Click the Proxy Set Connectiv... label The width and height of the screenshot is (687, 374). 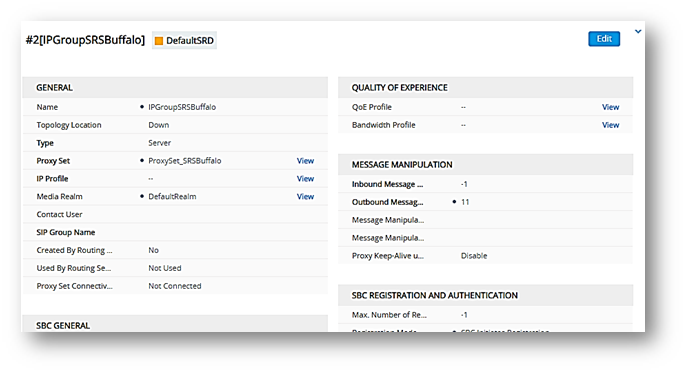point(74,286)
